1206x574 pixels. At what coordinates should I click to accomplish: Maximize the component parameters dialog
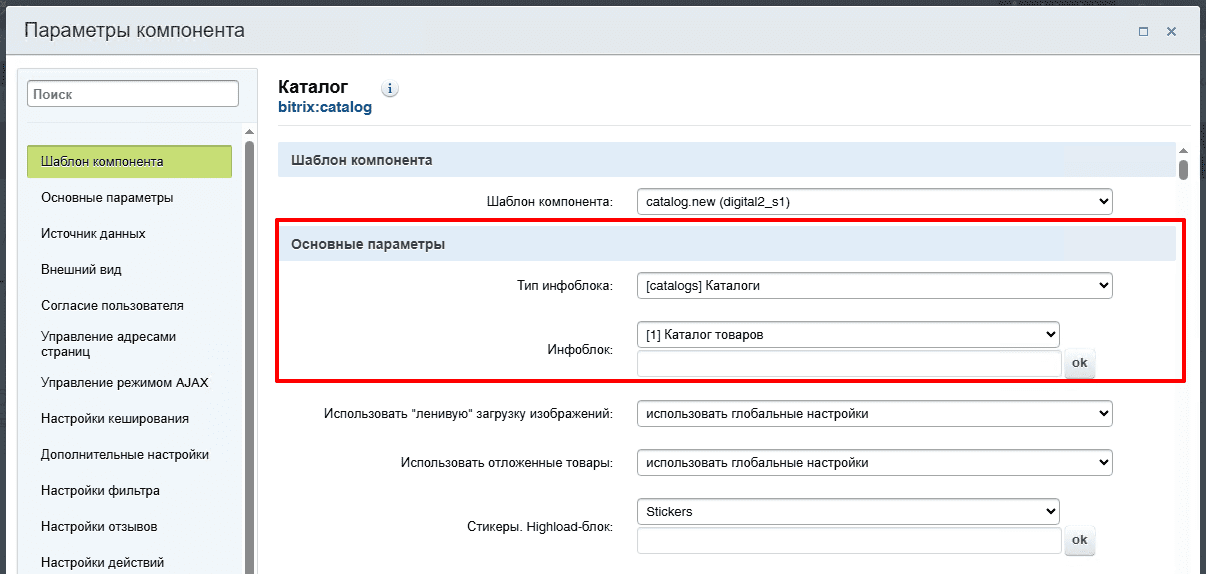1143,32
